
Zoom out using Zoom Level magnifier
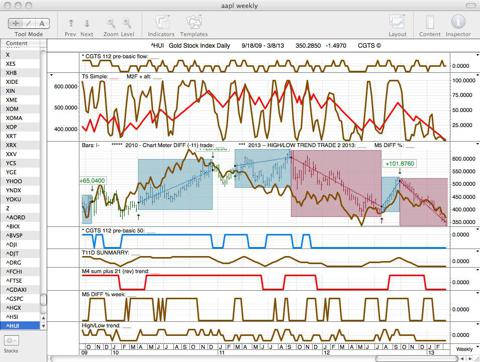click(x=111, y=23)
